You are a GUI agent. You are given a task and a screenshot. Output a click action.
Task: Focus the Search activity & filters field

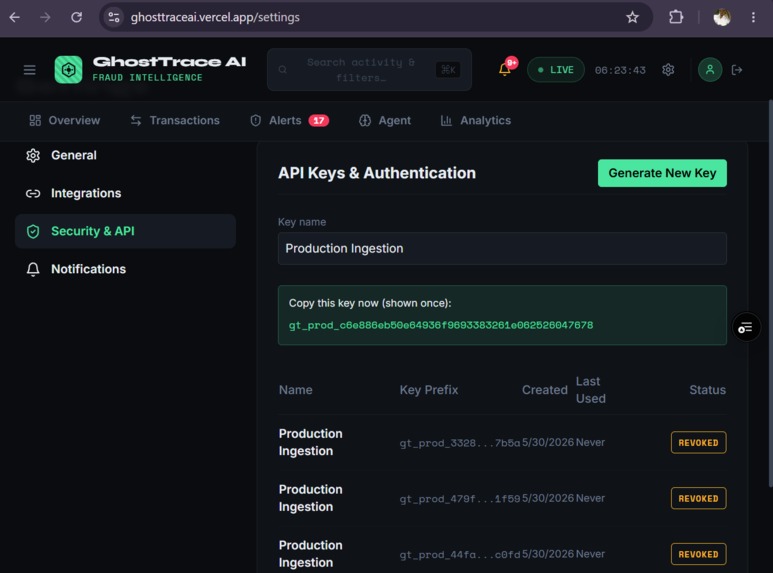369,70
